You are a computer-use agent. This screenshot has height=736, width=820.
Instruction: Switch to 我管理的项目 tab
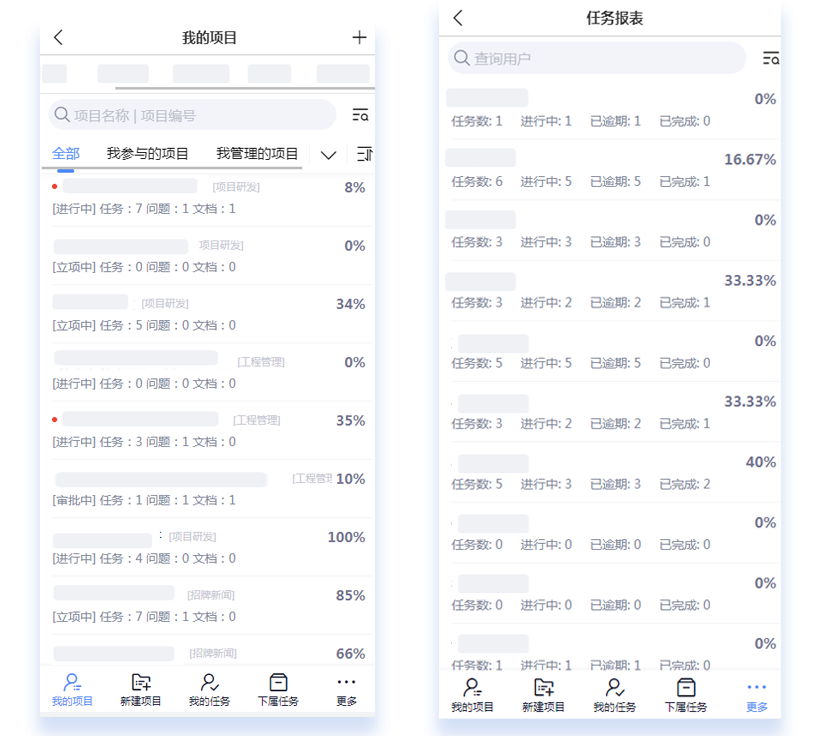(x=257, y=154)
